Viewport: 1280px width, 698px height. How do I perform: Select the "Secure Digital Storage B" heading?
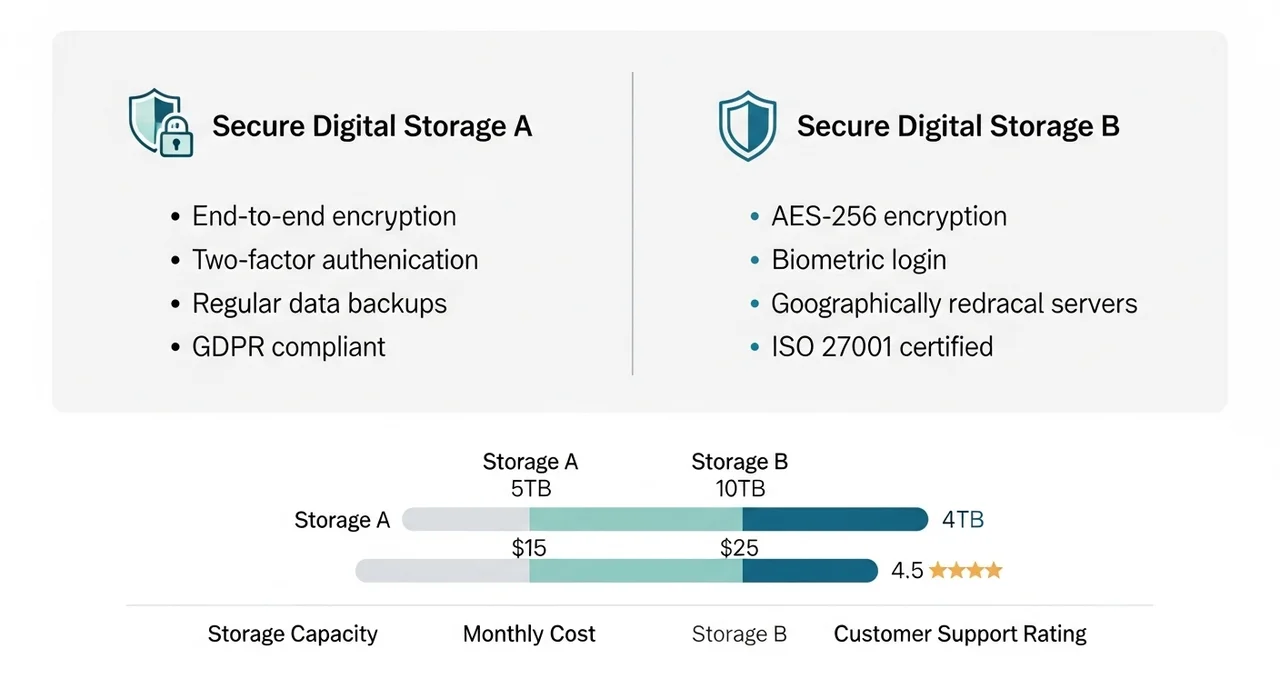point(957,127)
